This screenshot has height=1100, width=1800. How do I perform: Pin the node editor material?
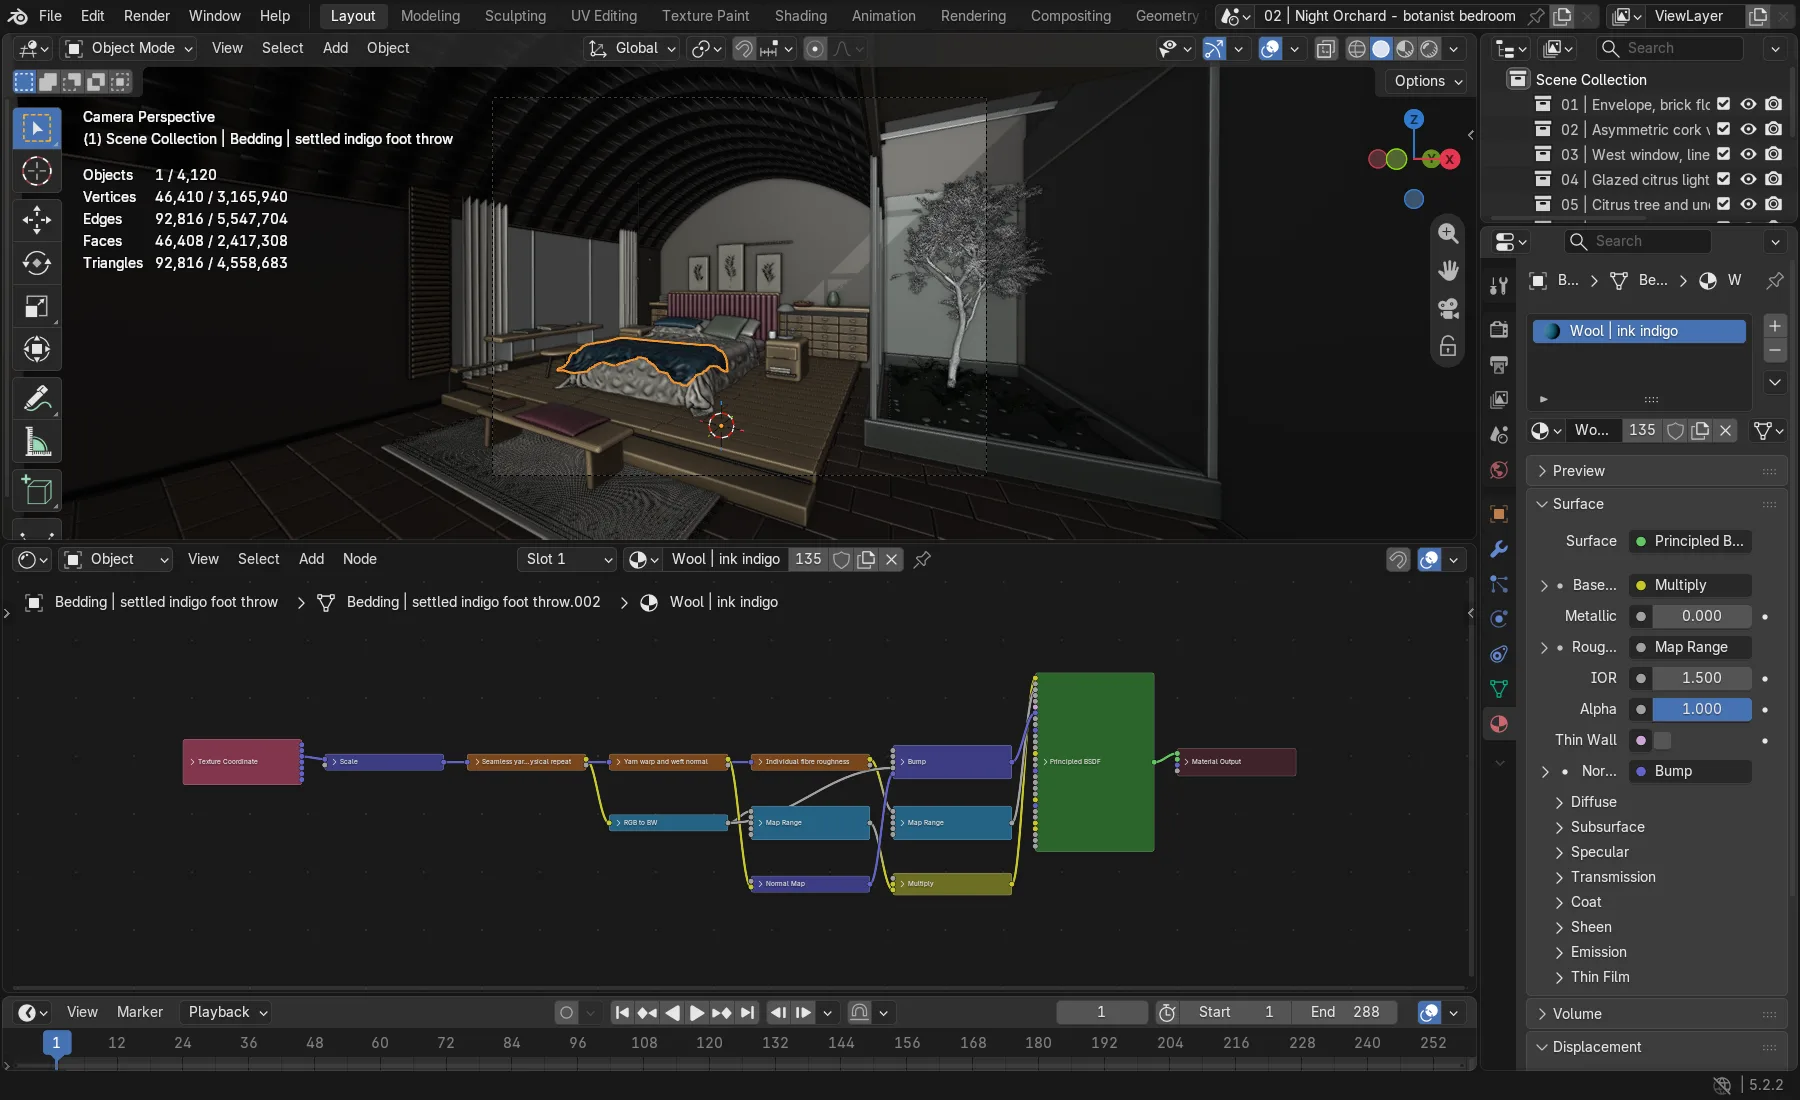(x=922, y=559)
